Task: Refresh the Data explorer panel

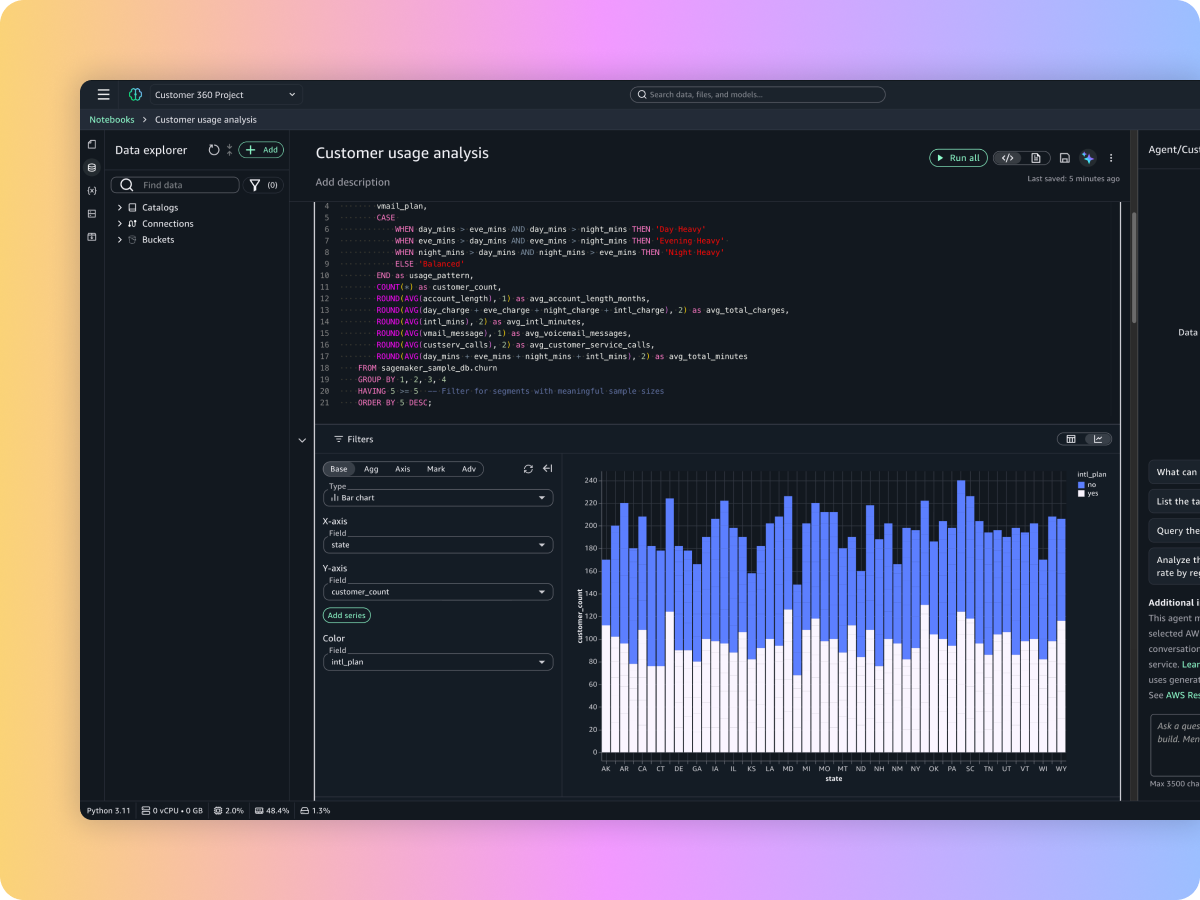Action: pos(213,150)
